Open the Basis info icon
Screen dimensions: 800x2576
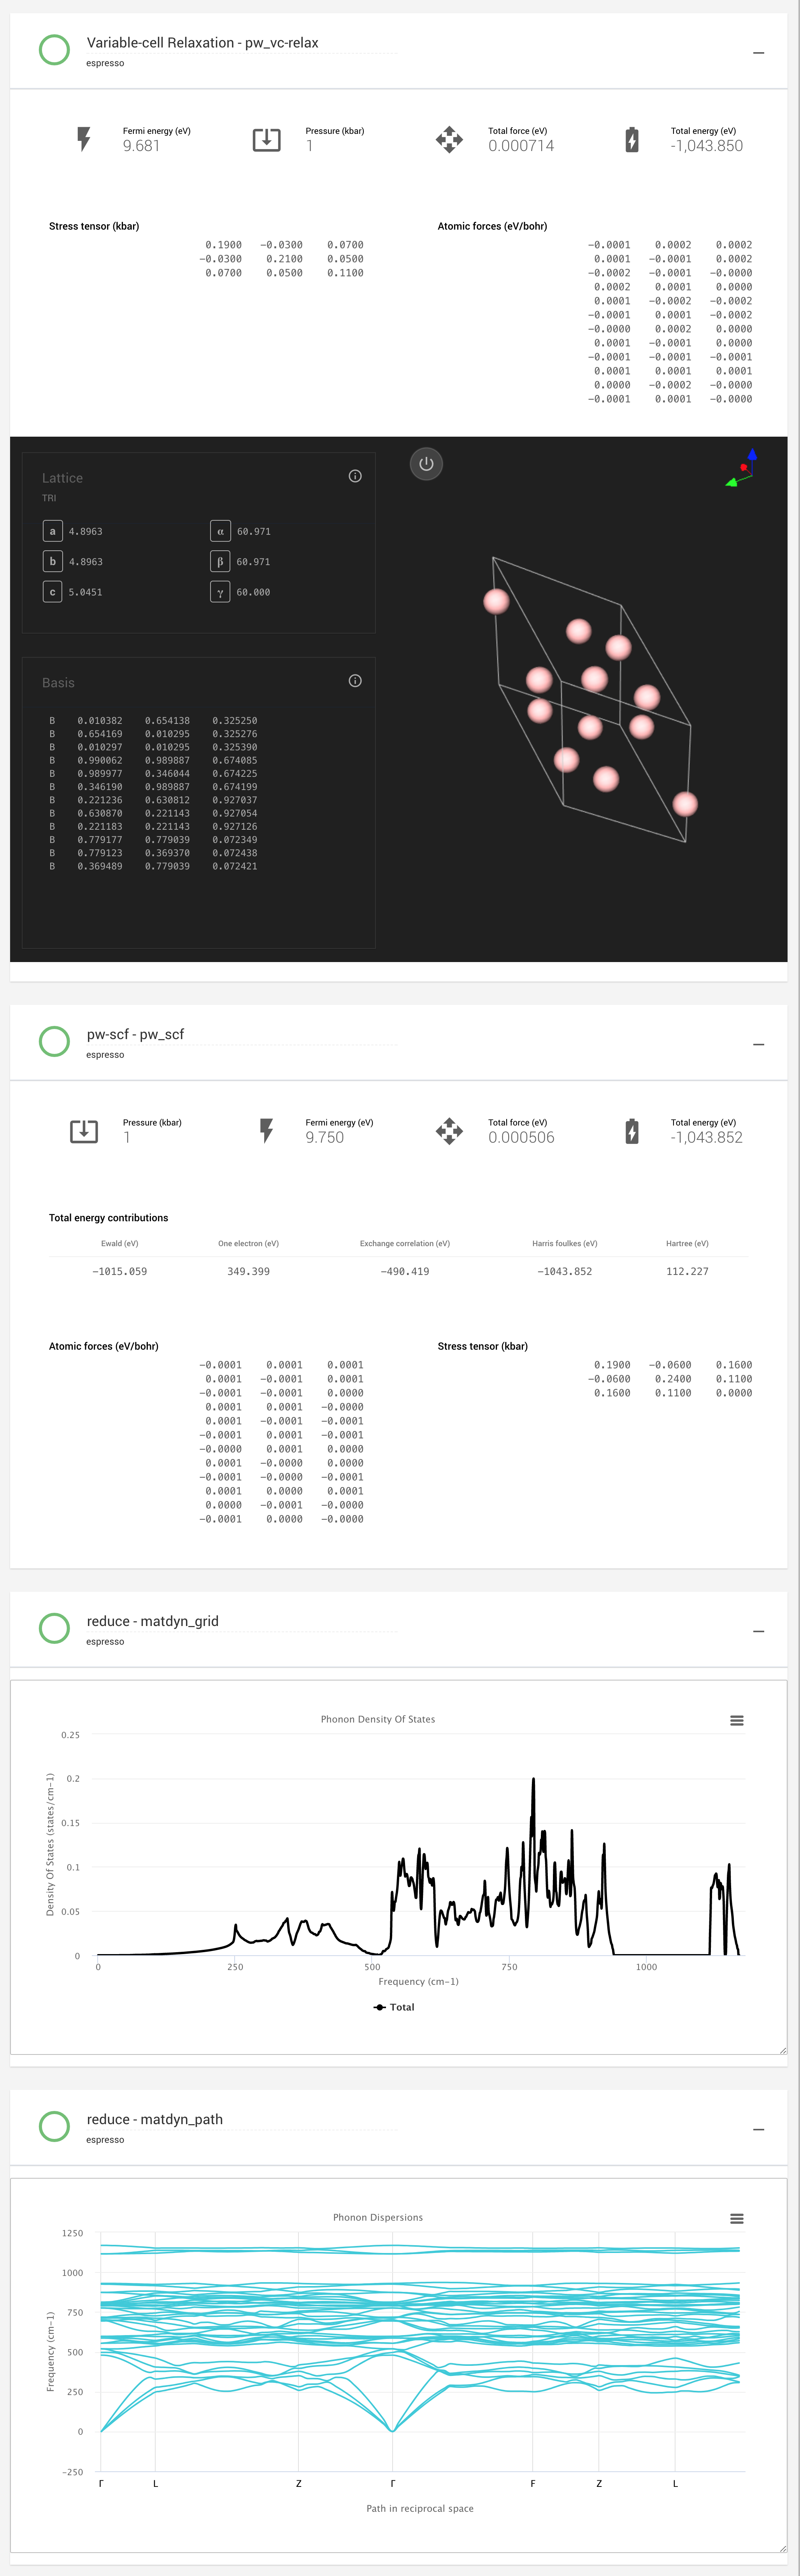(355, 681)
